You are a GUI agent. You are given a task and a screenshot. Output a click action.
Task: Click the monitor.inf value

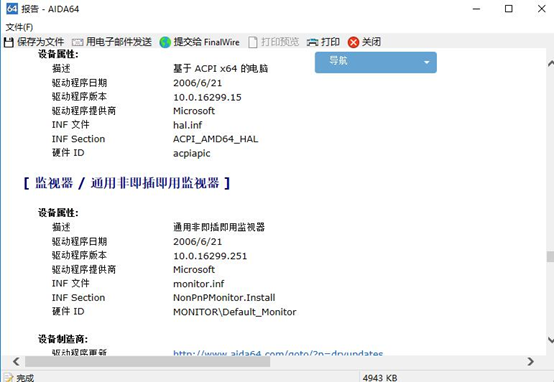[x=199, y=284]
